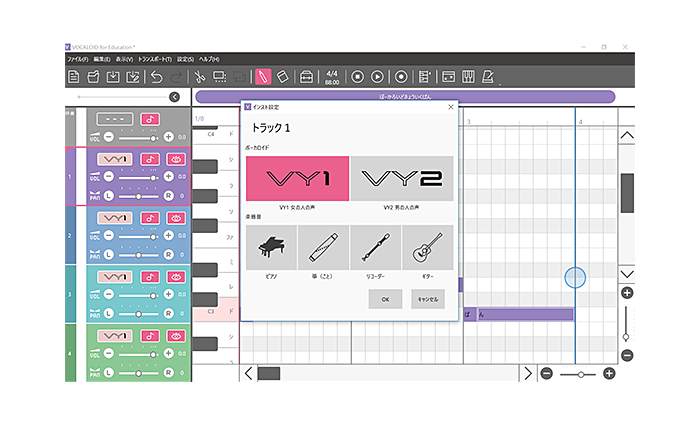This screenshot has height=424, width=700.
Task: Toggle track 3 eye visibility button
Action: [x=176, y=277]
